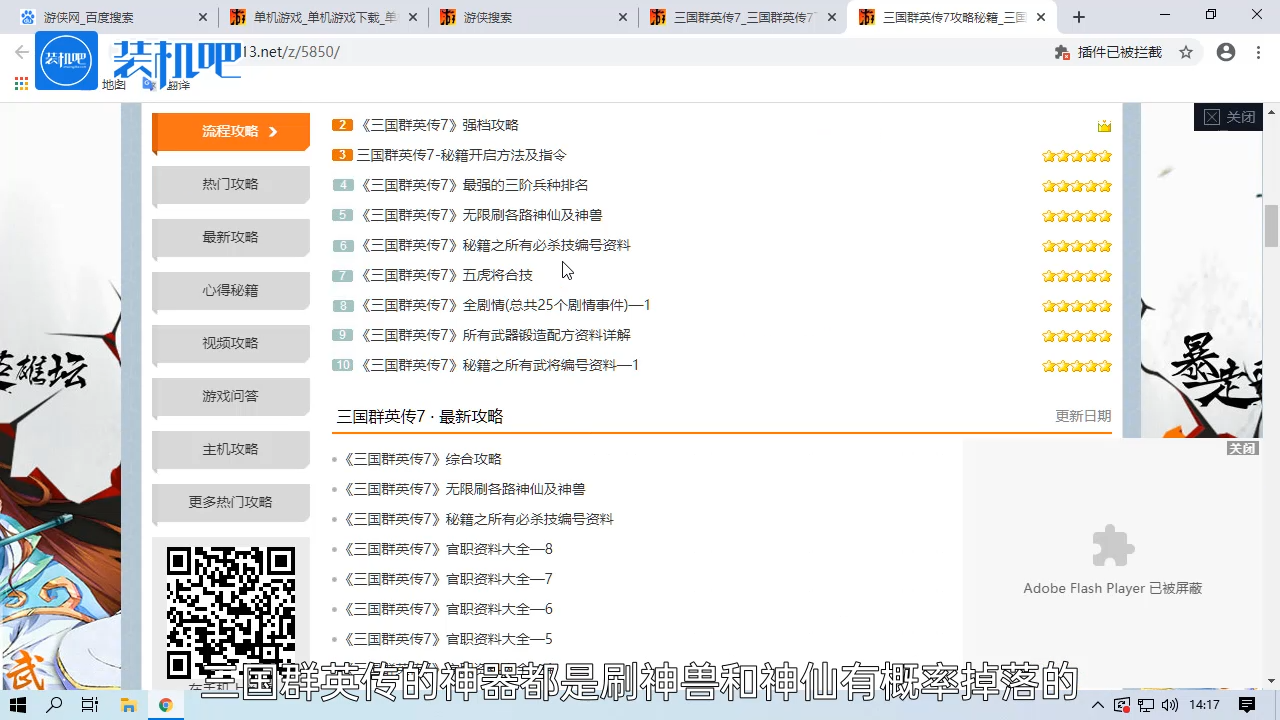Open the 《三国群英传7》综合攻略 link
Image resolution: width=1280 pixels, height=720 pixels.
click(x=424, y=458)
